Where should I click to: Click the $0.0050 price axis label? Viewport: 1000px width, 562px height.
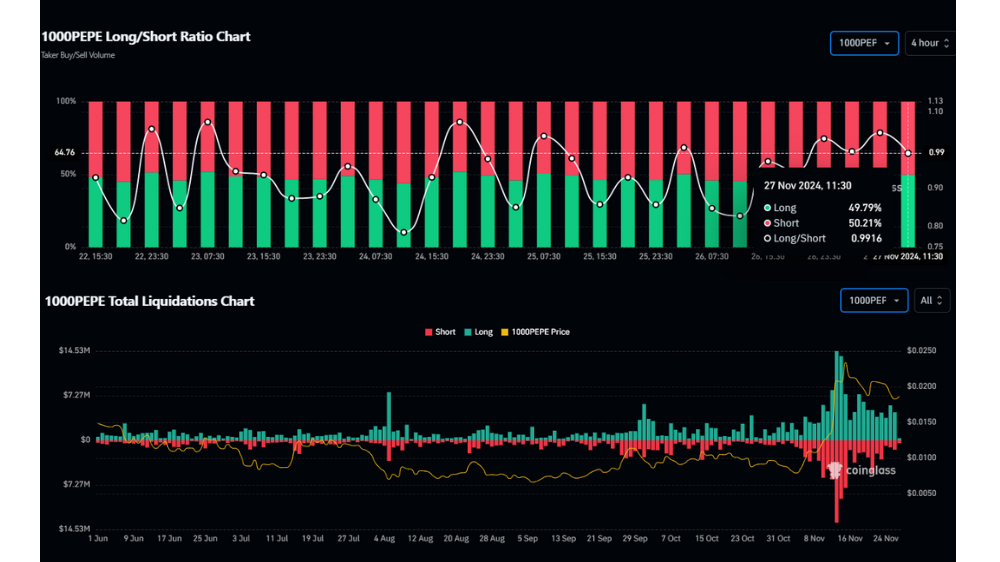click(x=921, y=493)
